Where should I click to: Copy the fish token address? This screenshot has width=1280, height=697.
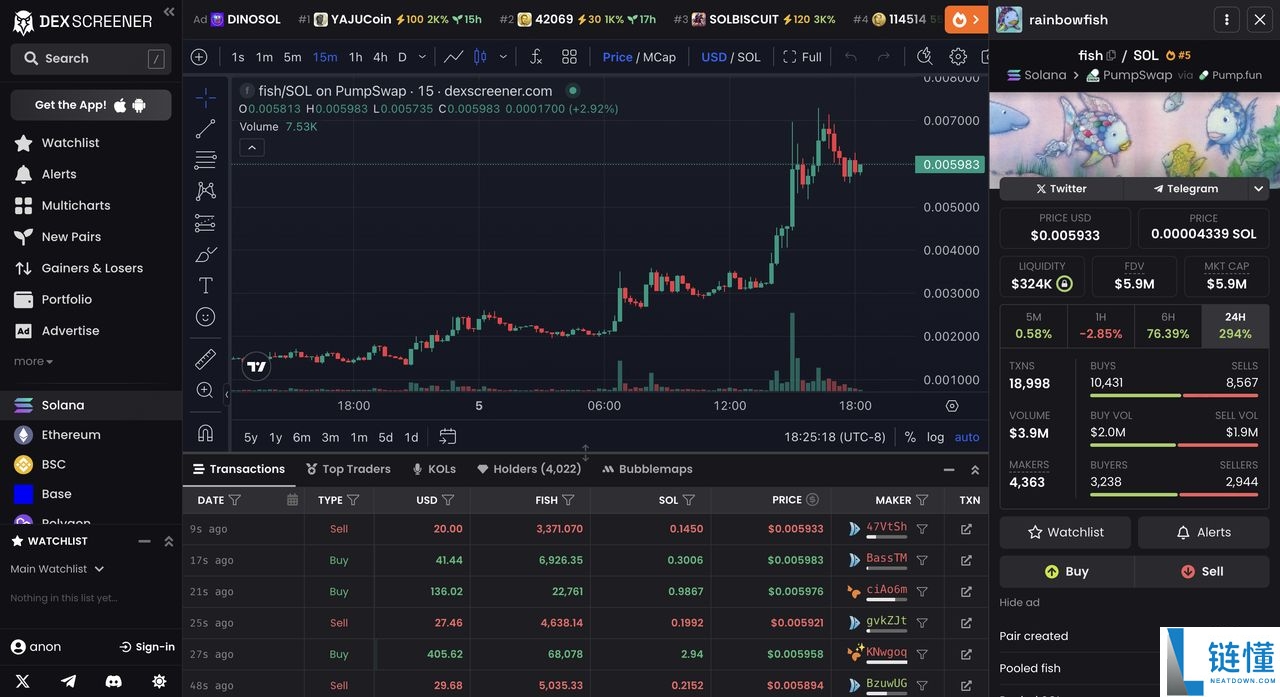click(1111, 56)
